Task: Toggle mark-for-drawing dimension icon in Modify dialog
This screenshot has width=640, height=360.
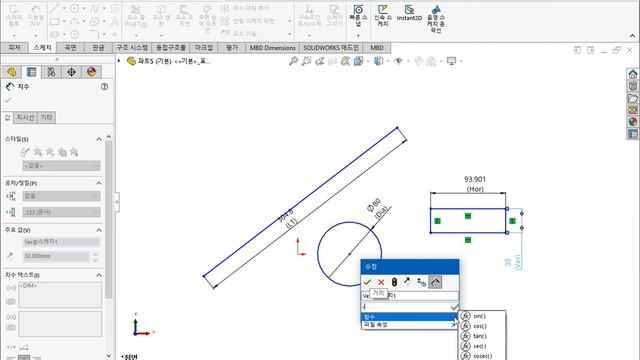Action: click(x=436, y=282)
